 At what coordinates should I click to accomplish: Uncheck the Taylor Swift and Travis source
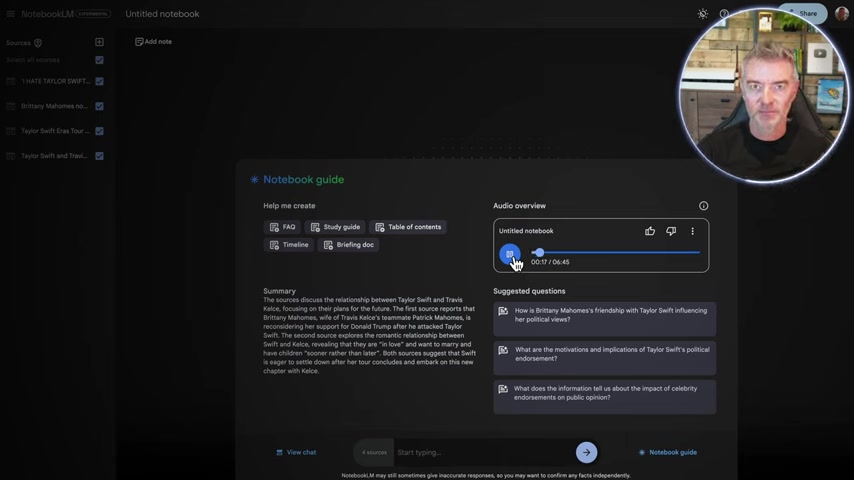pos(99,156)
